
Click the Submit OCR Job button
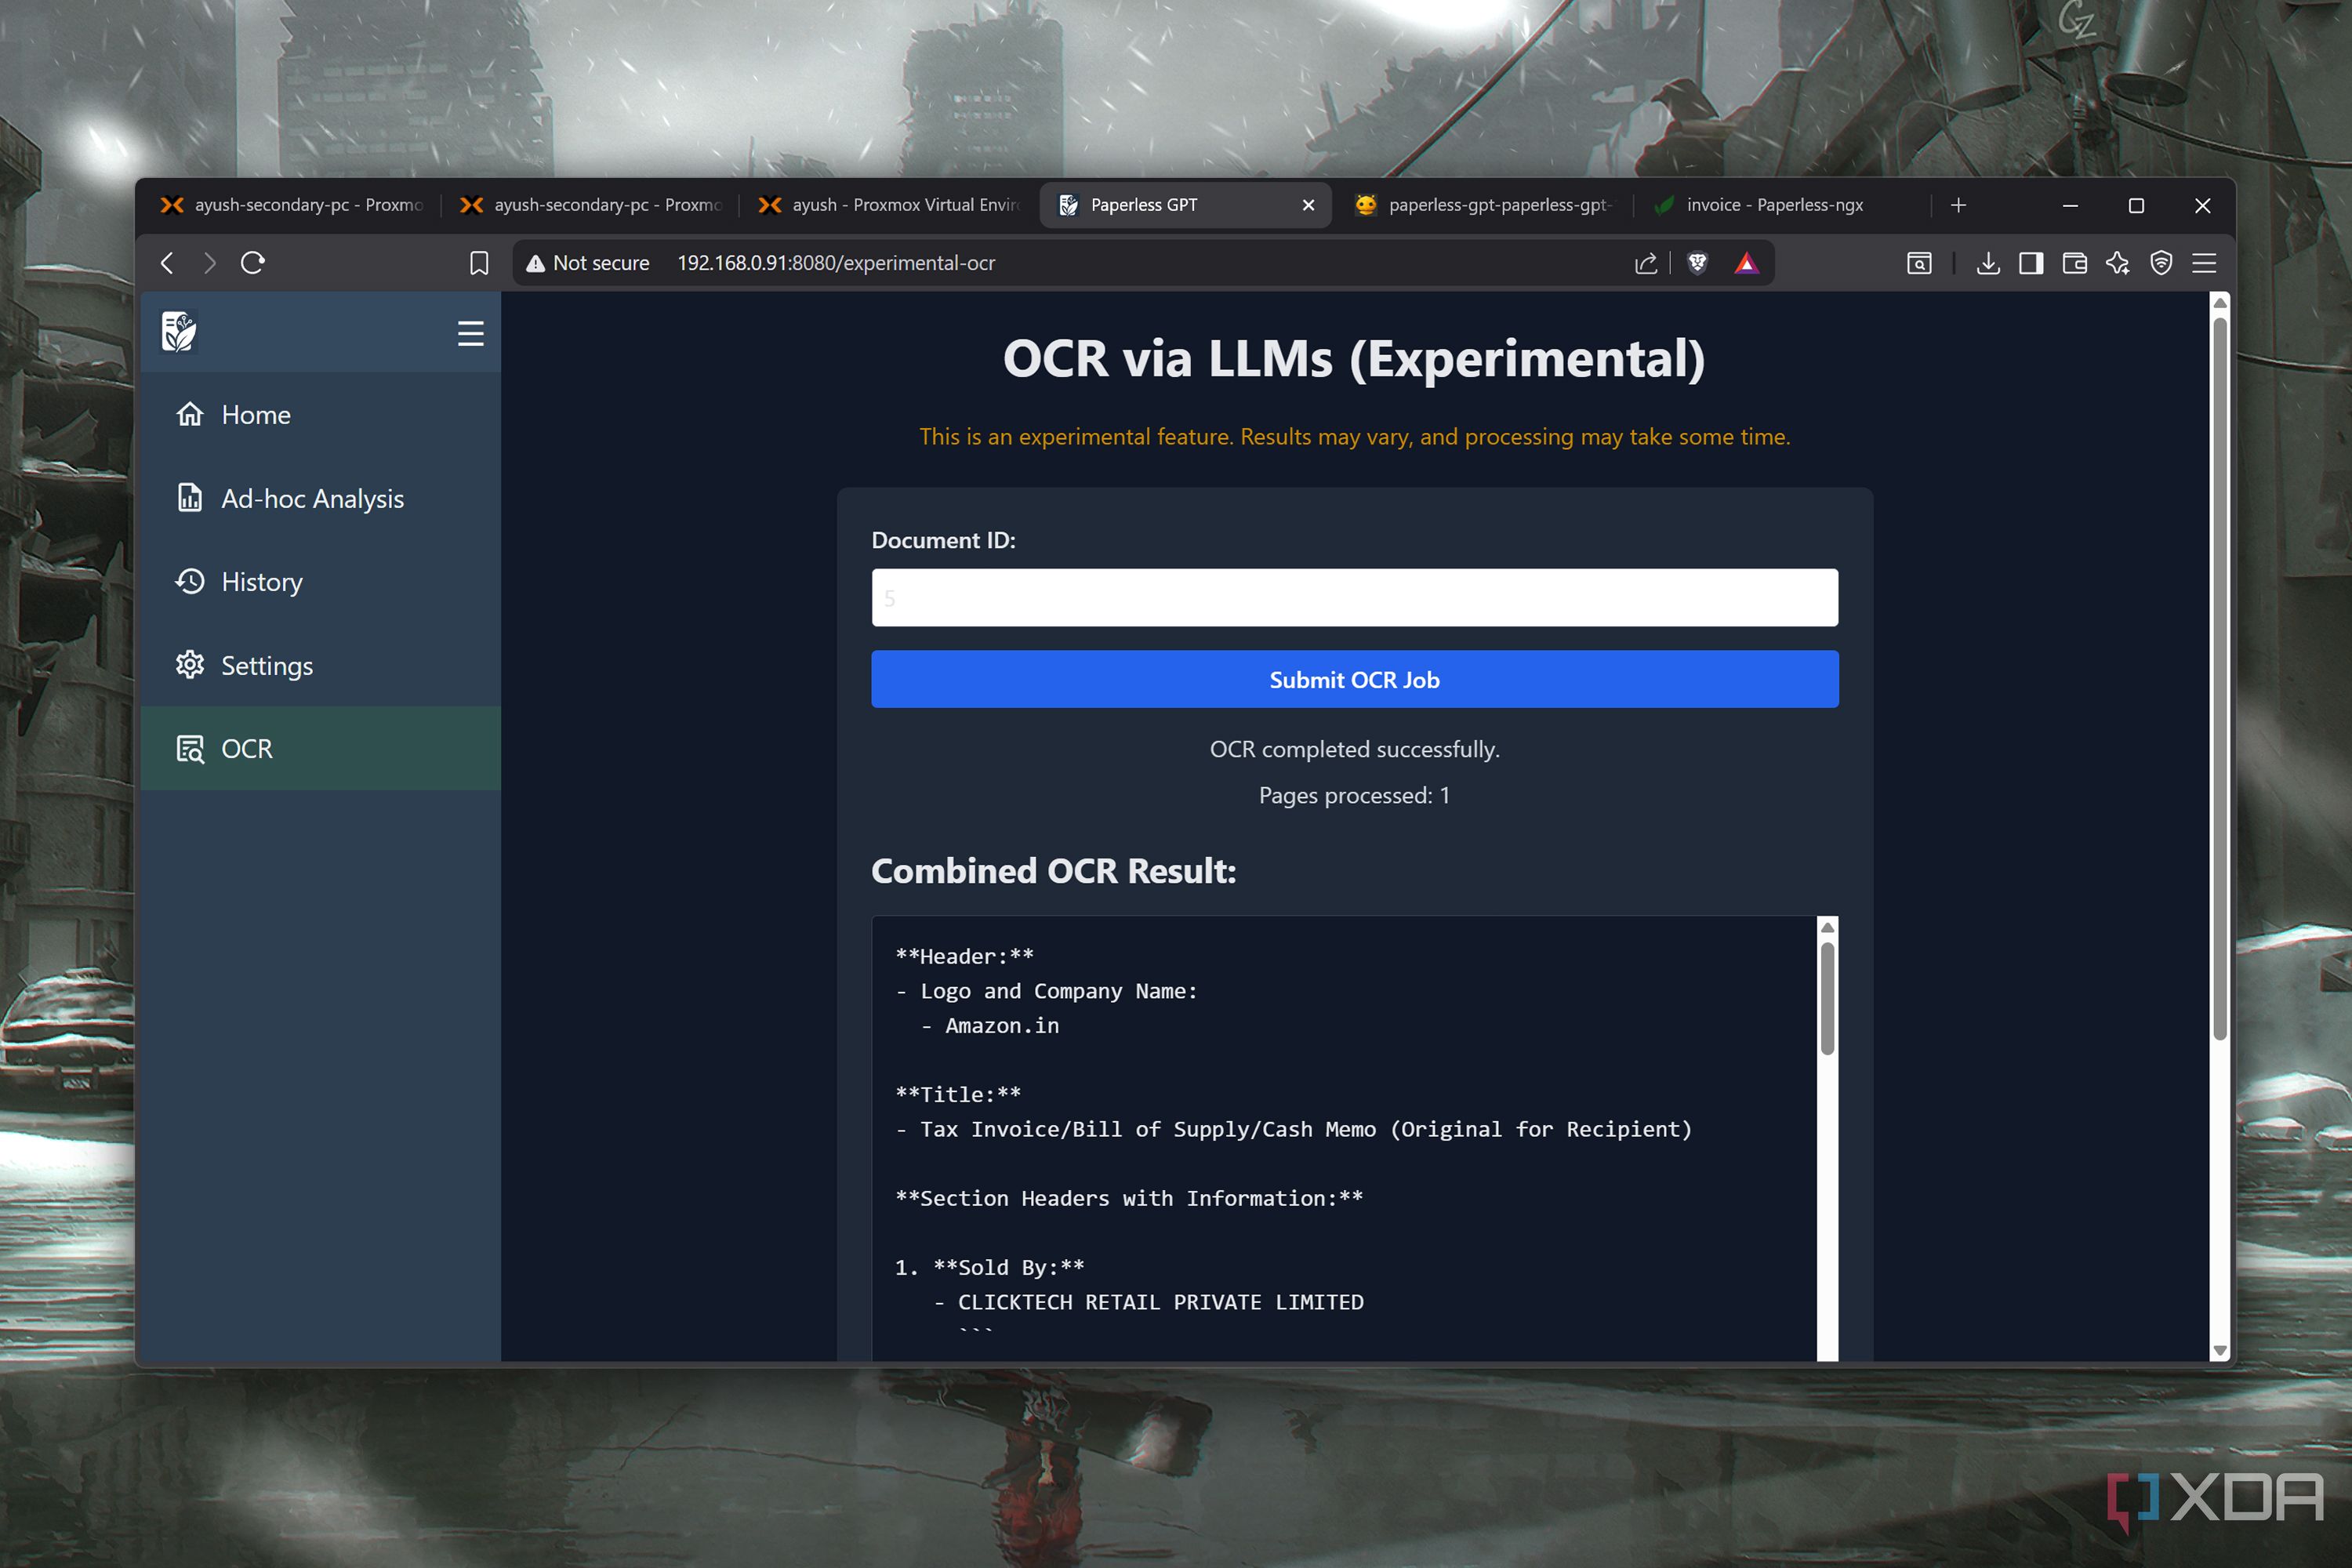tap(1354, 680)
